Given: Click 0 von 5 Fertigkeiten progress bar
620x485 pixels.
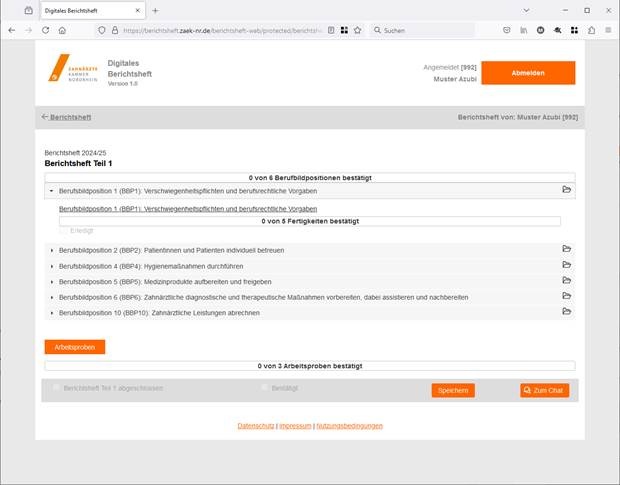Looking at the screenshot, I should pyautogui.click(x=310, y=221).
